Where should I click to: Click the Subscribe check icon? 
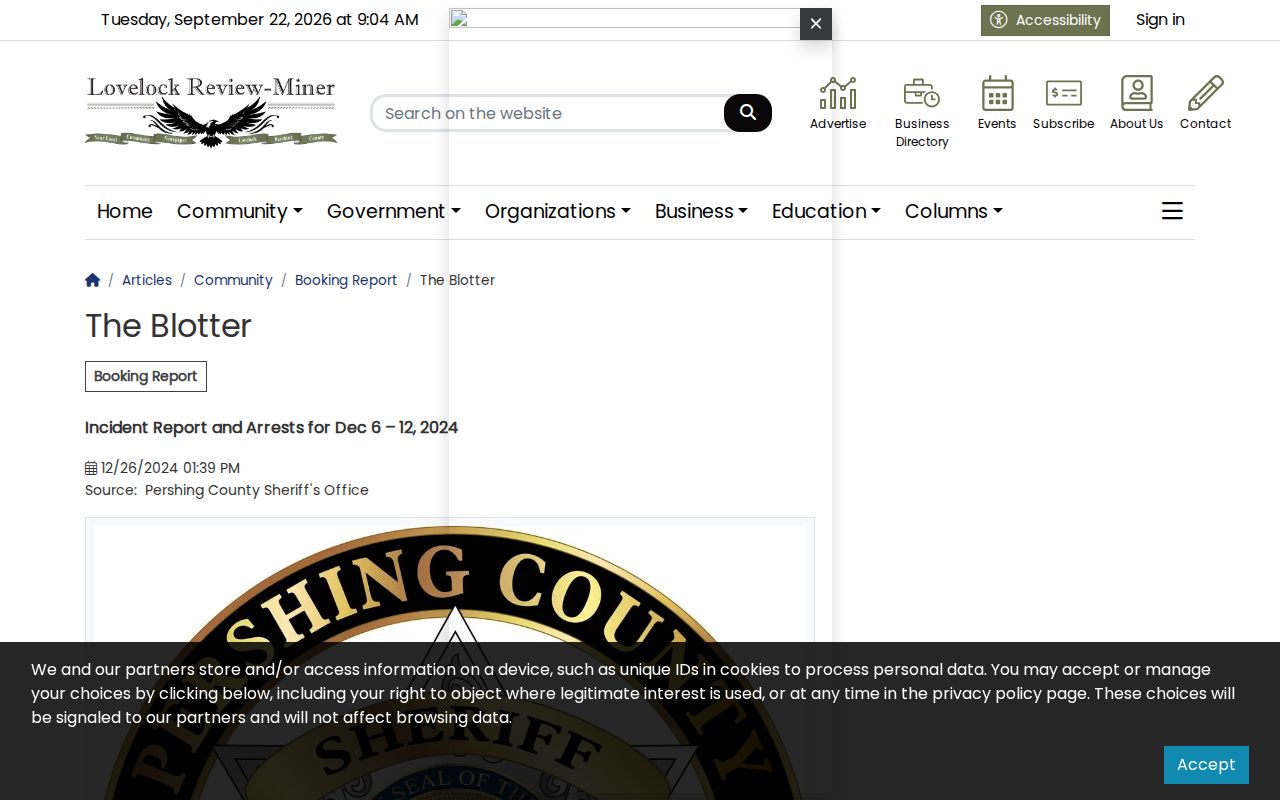pos(1063,93)
